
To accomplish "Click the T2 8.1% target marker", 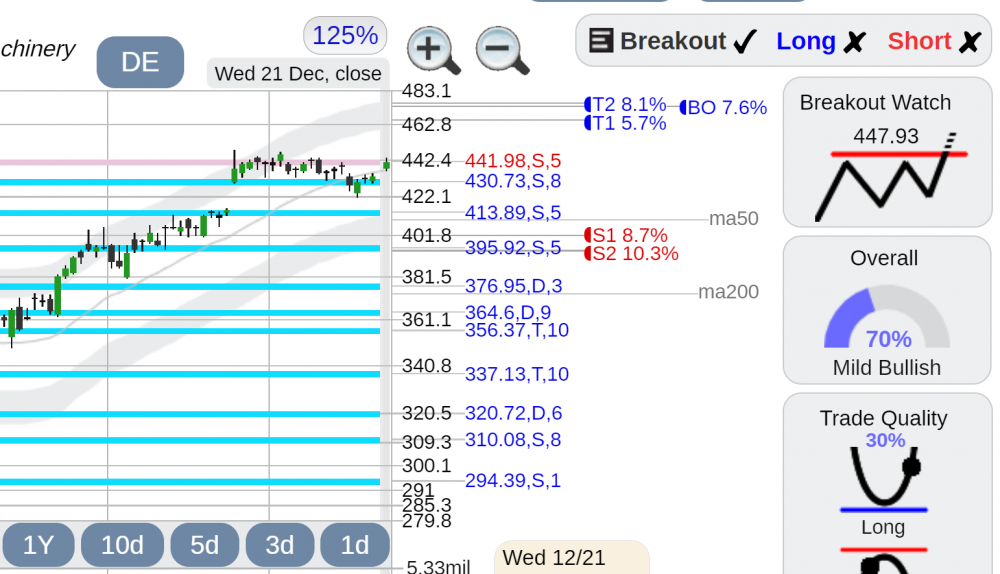I will coord(626,104).
